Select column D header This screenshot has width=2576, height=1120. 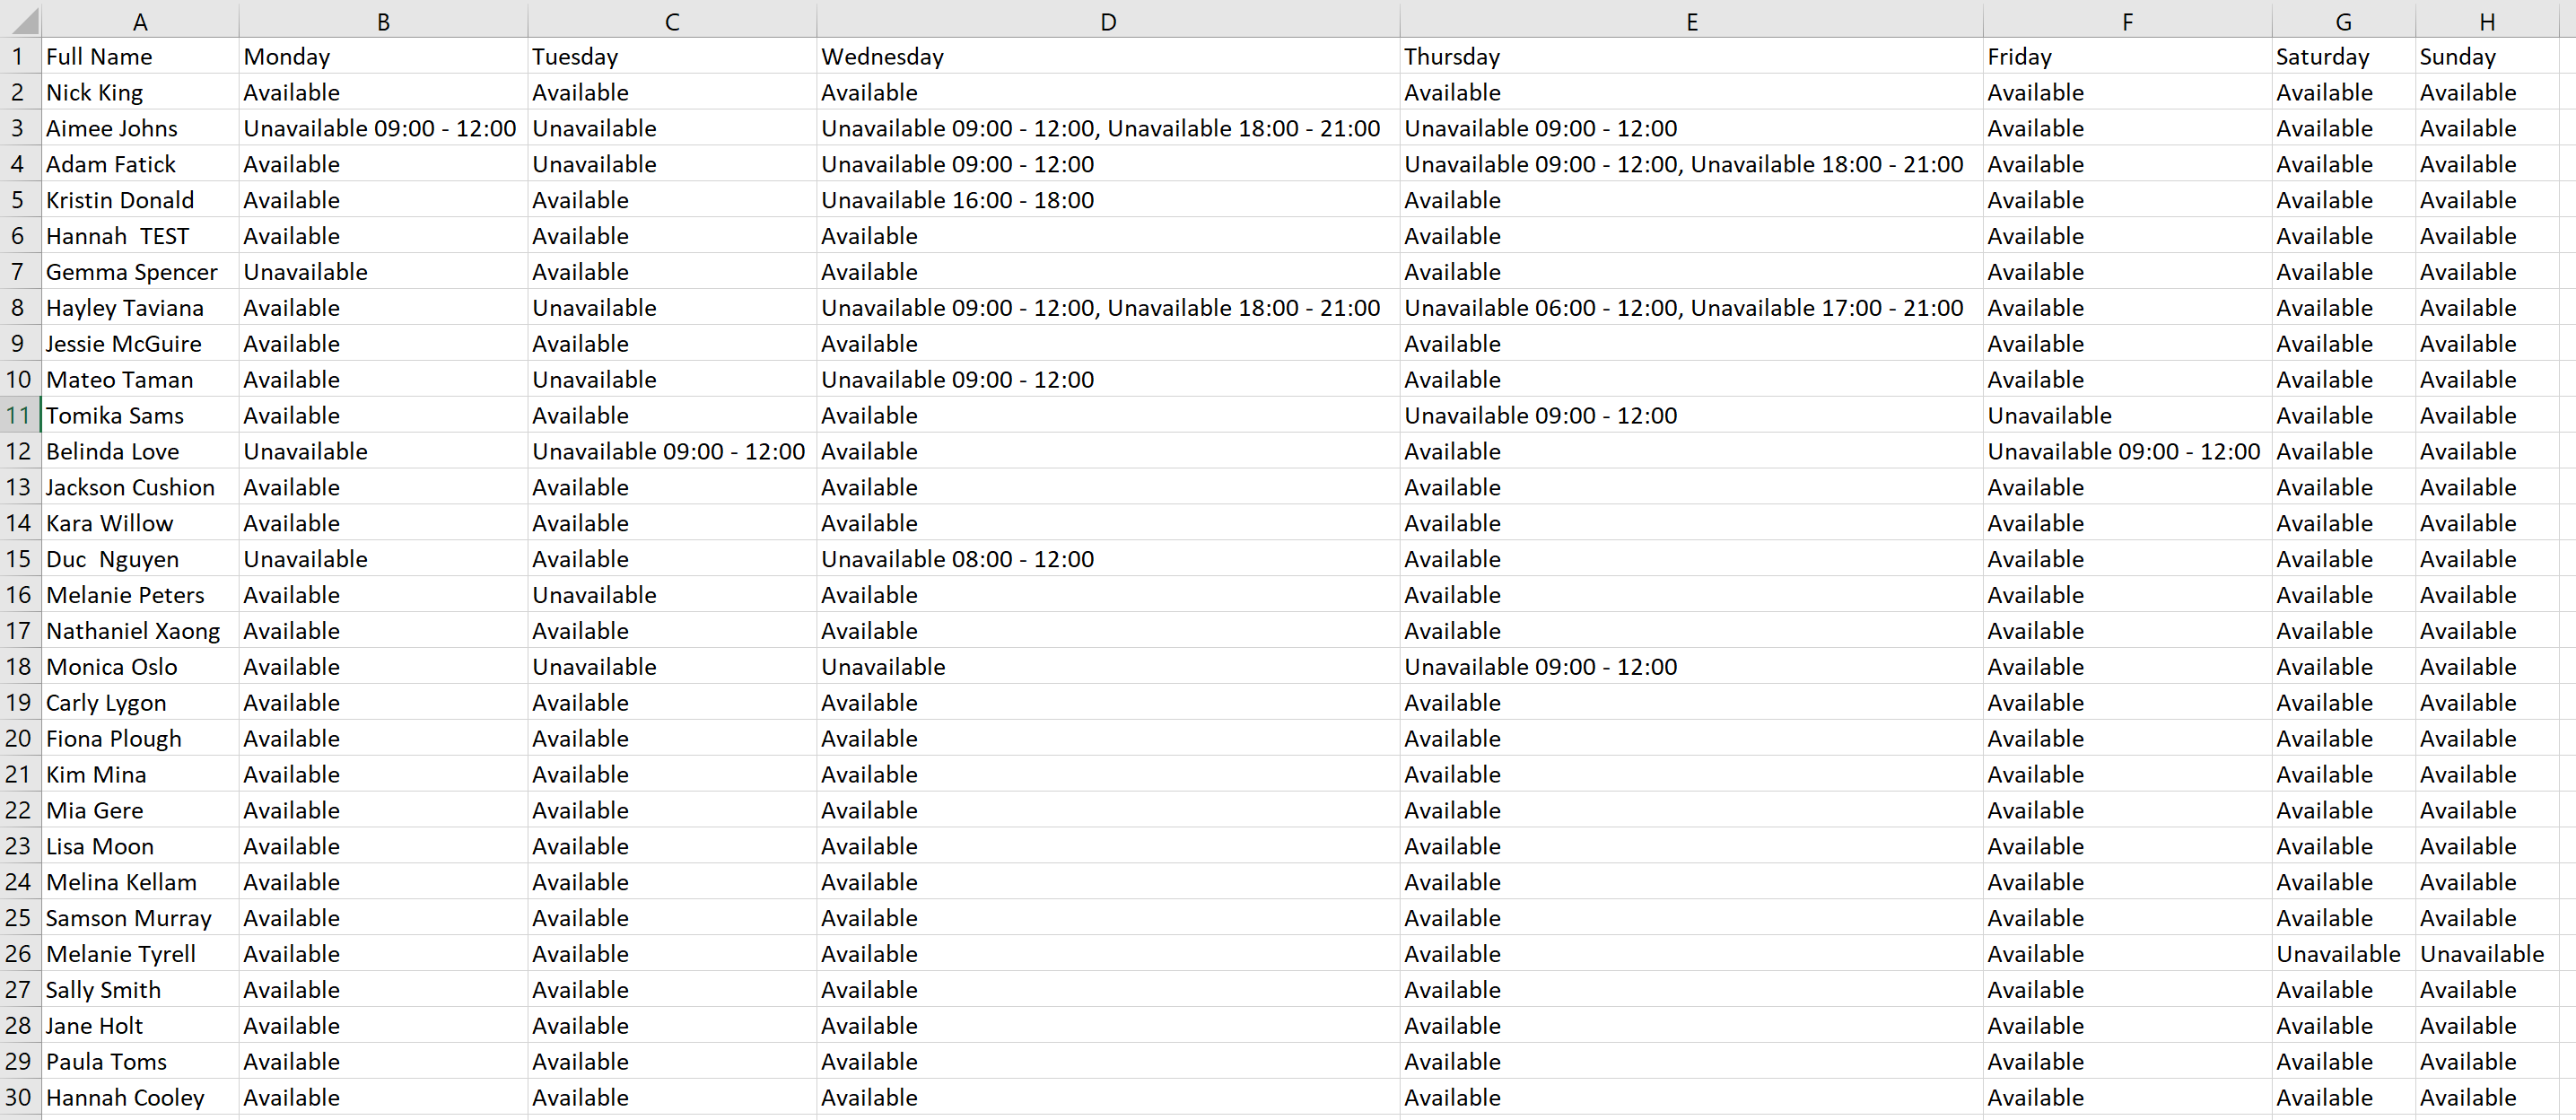pyautogui.click(x=1107, y=21)
